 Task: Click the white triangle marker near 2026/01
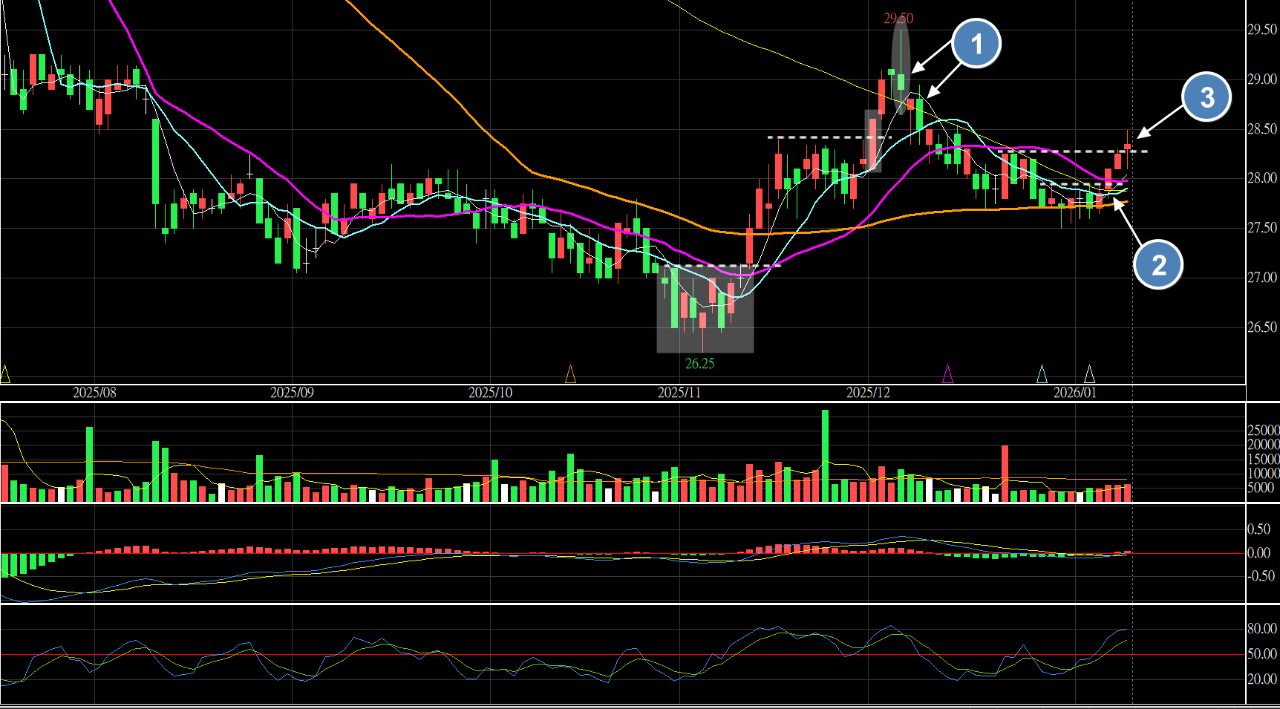(1090, 375)
